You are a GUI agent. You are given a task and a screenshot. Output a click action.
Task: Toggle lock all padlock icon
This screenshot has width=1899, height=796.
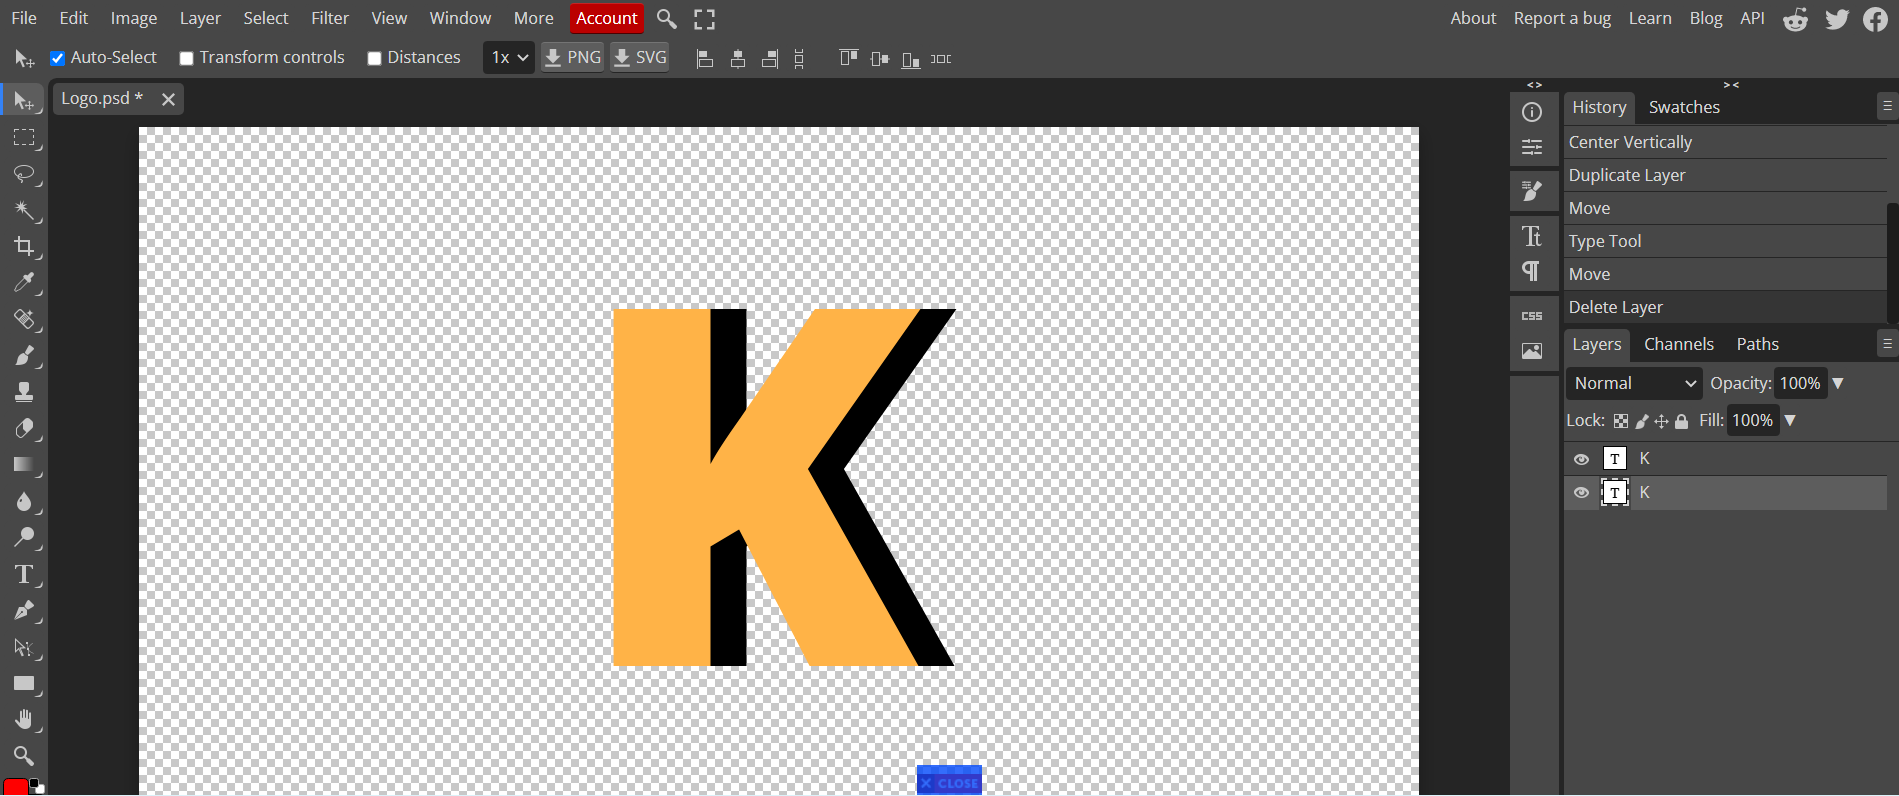point(1681,421)
